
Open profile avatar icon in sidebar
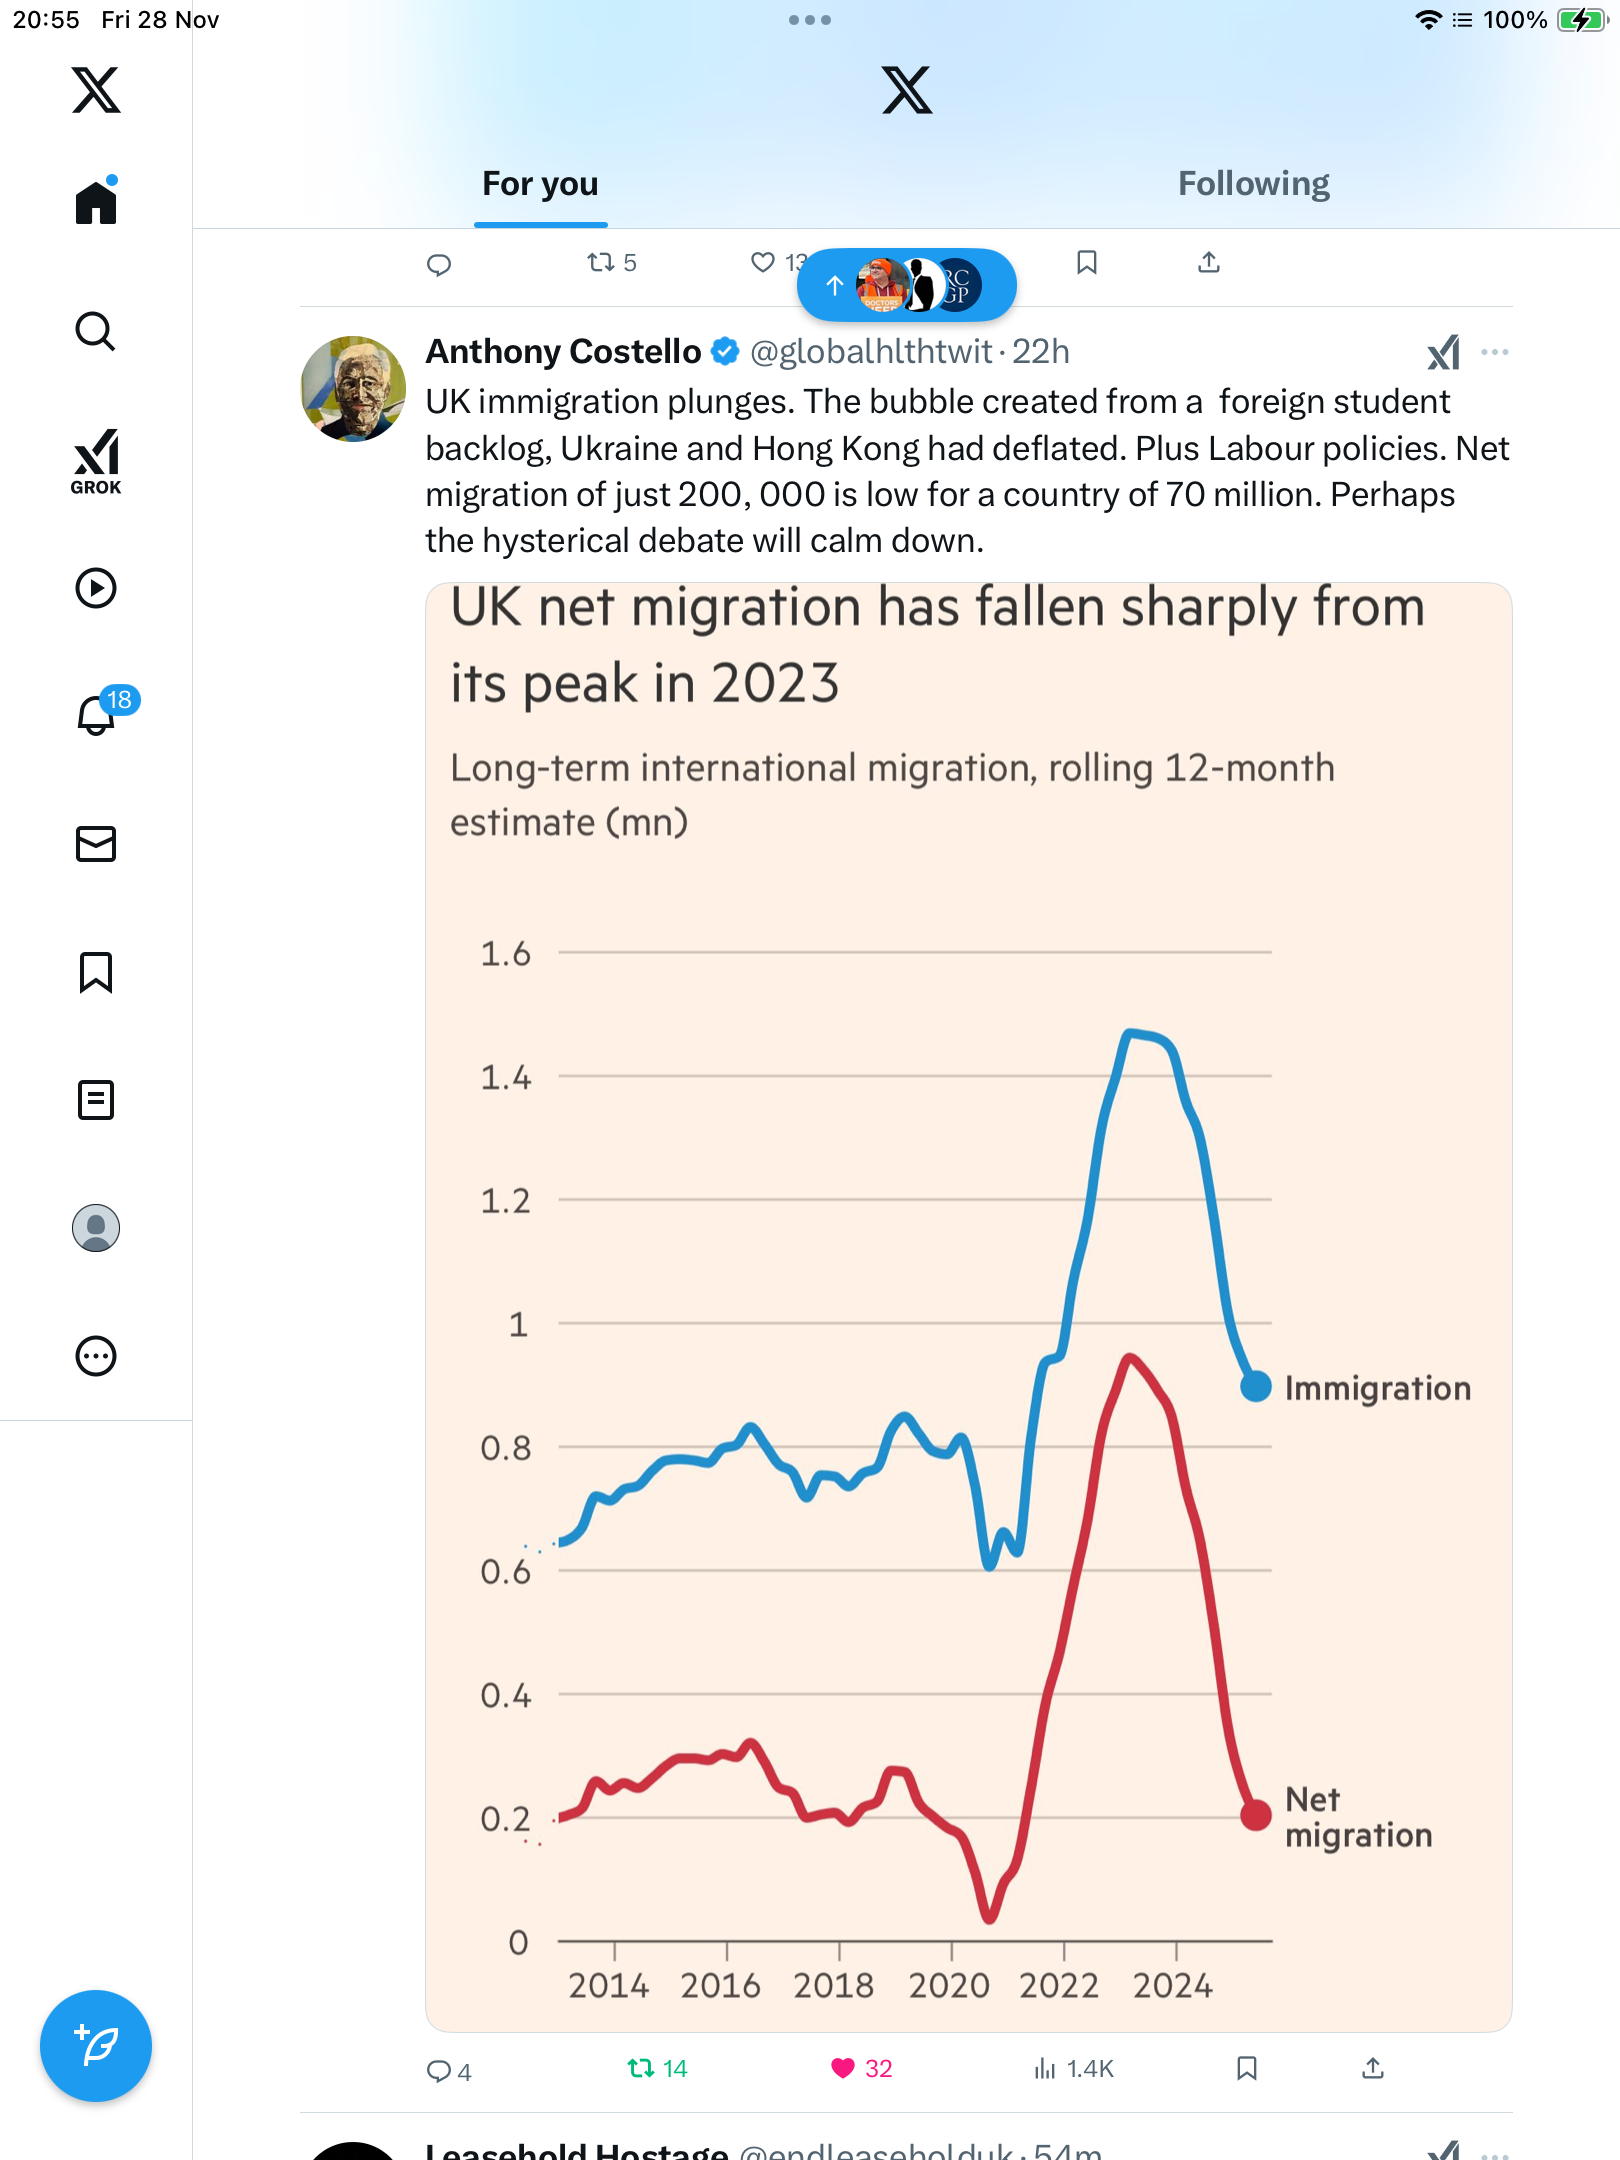pos(96,1228)
